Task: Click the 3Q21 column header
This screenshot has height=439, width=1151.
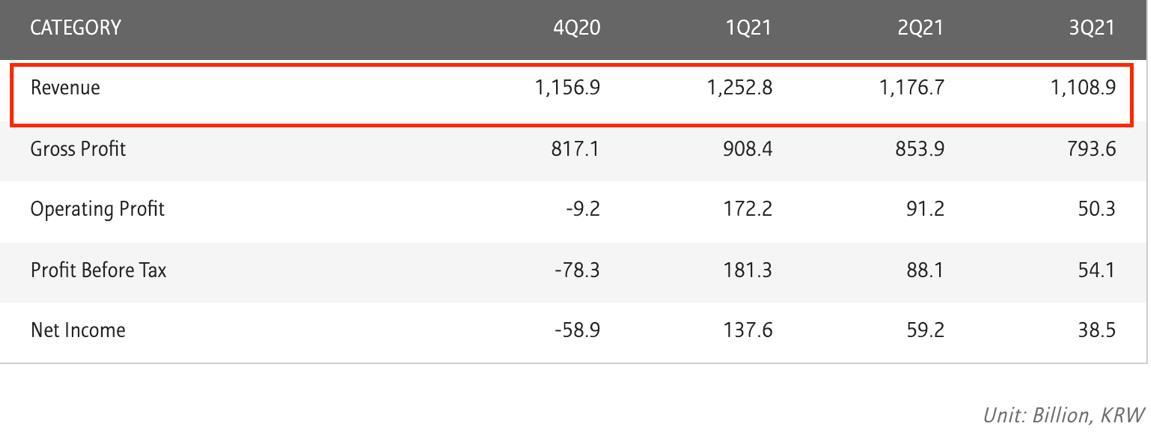Action: click(x=1091, y=28)
